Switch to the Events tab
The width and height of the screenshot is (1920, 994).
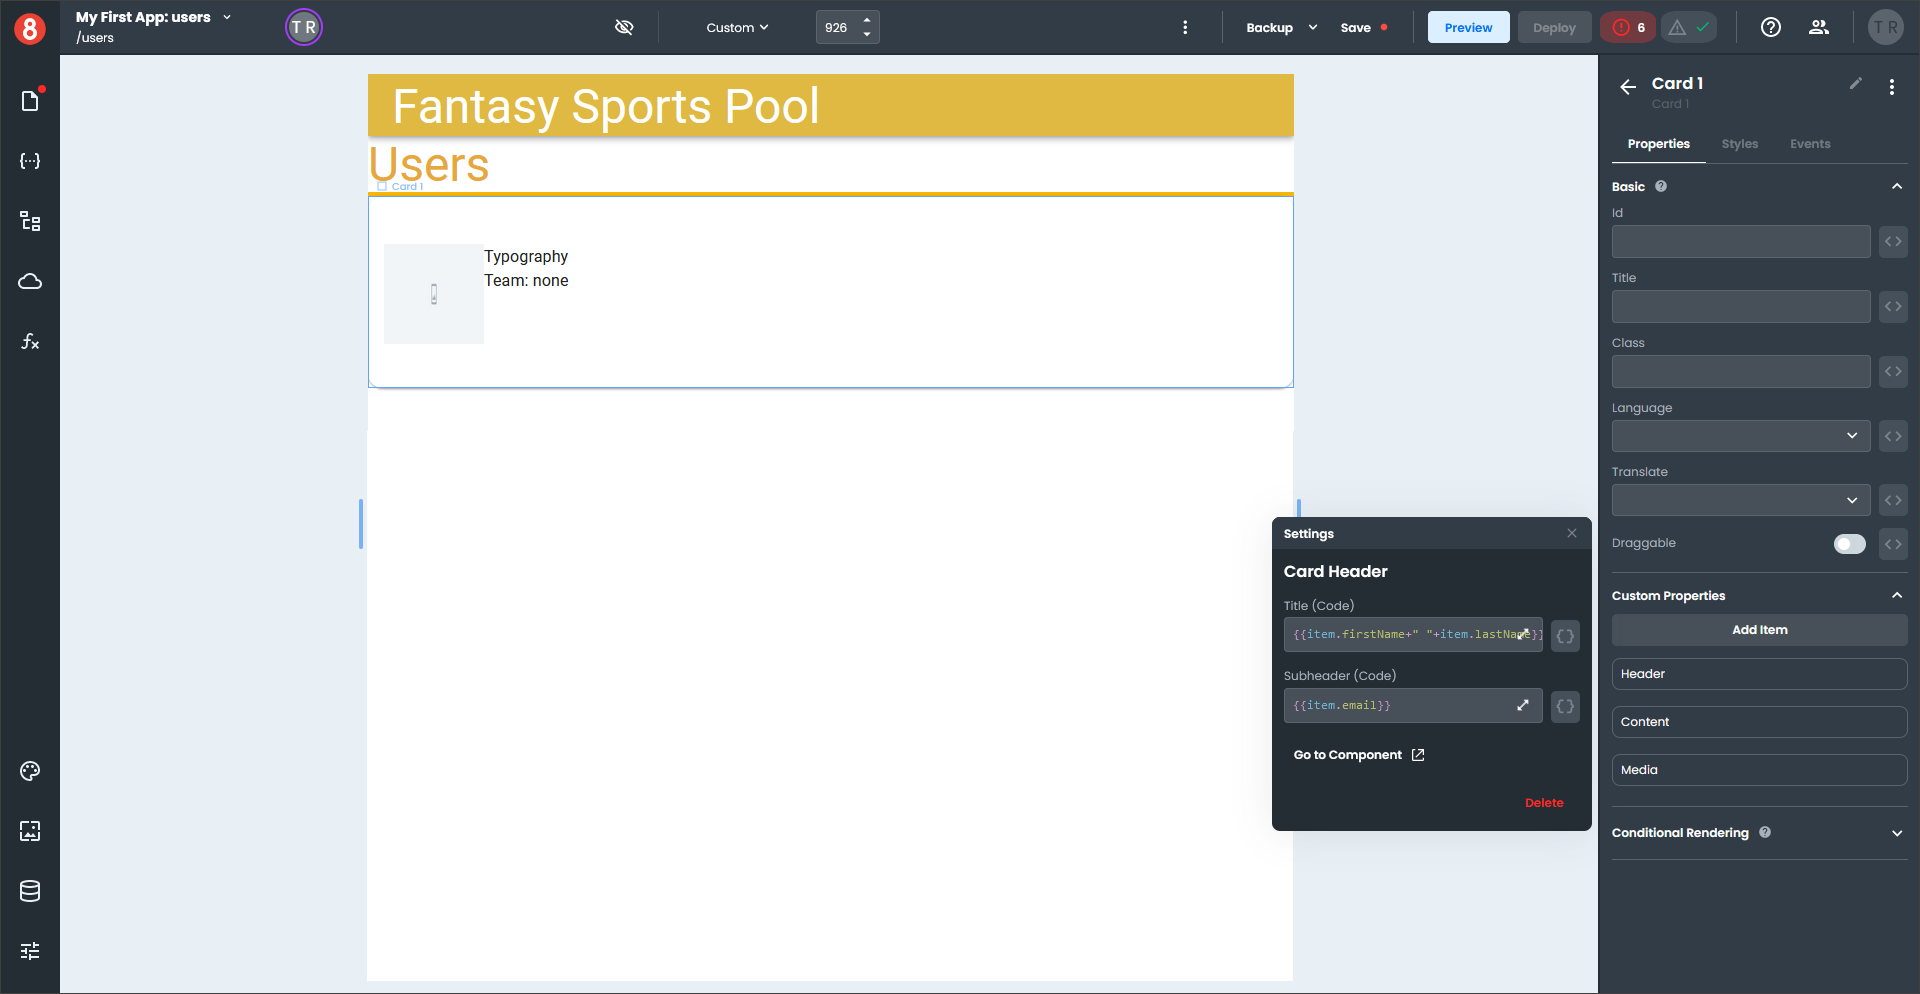point(1810,144)
